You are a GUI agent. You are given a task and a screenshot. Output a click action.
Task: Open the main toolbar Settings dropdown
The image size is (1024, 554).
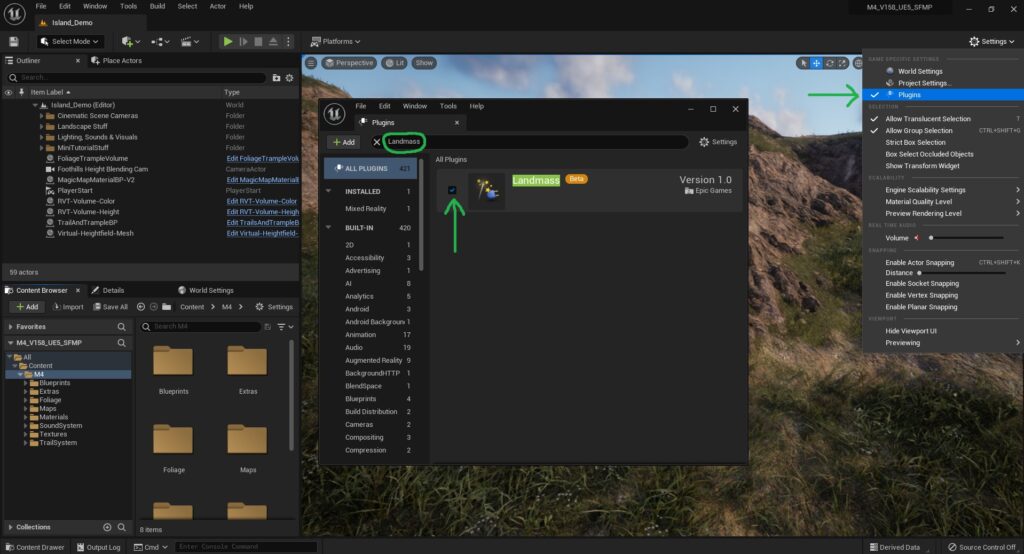tap(992, 41)
